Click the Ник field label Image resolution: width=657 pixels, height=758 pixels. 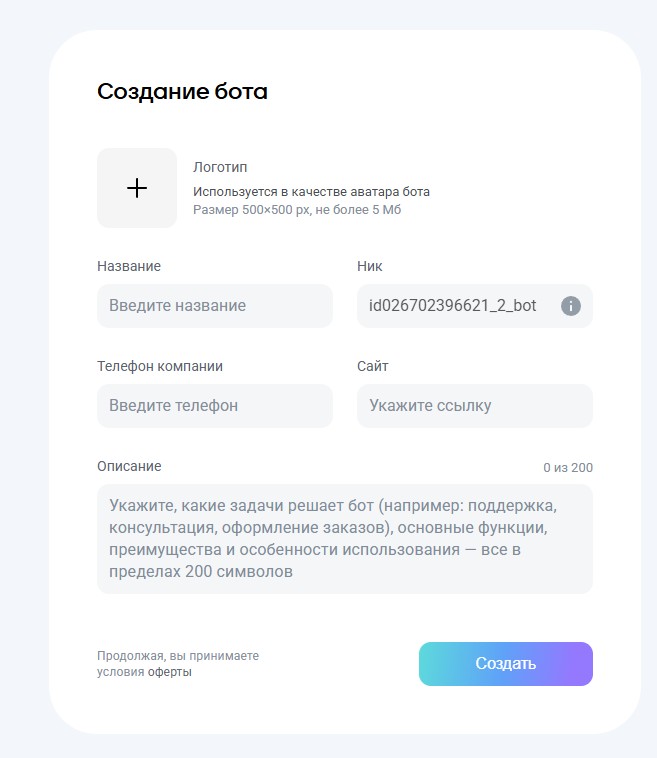pos(370,266)
